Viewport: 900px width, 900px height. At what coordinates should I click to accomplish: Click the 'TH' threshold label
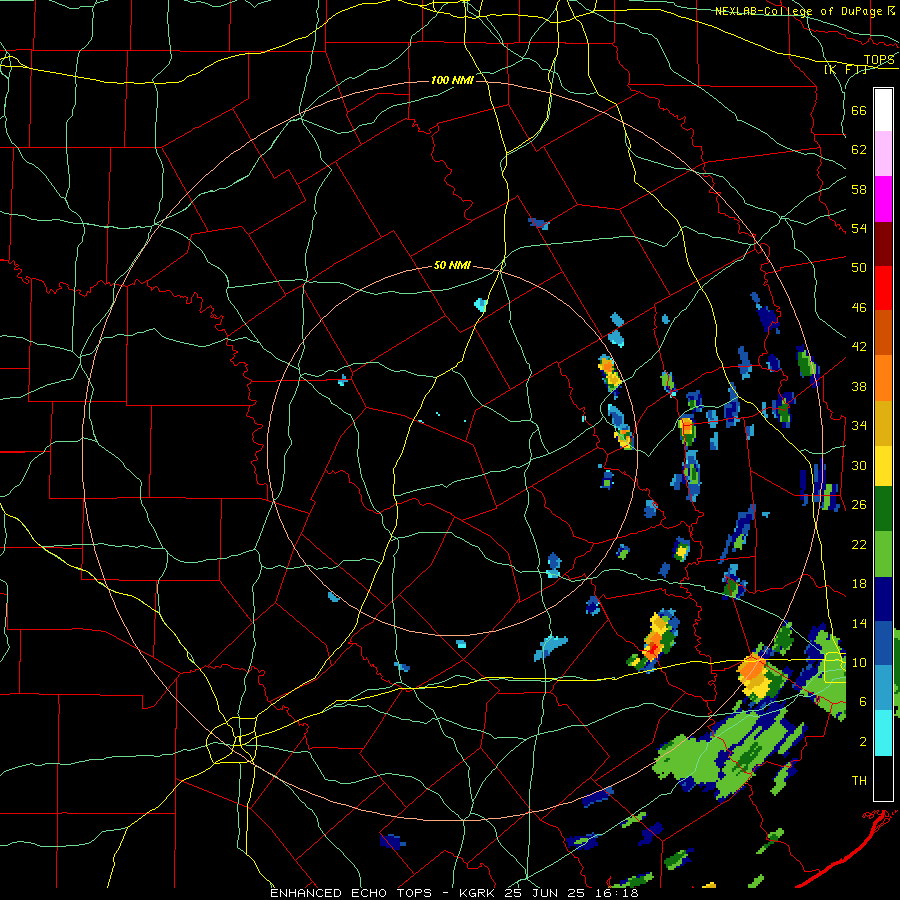[859, 781]
